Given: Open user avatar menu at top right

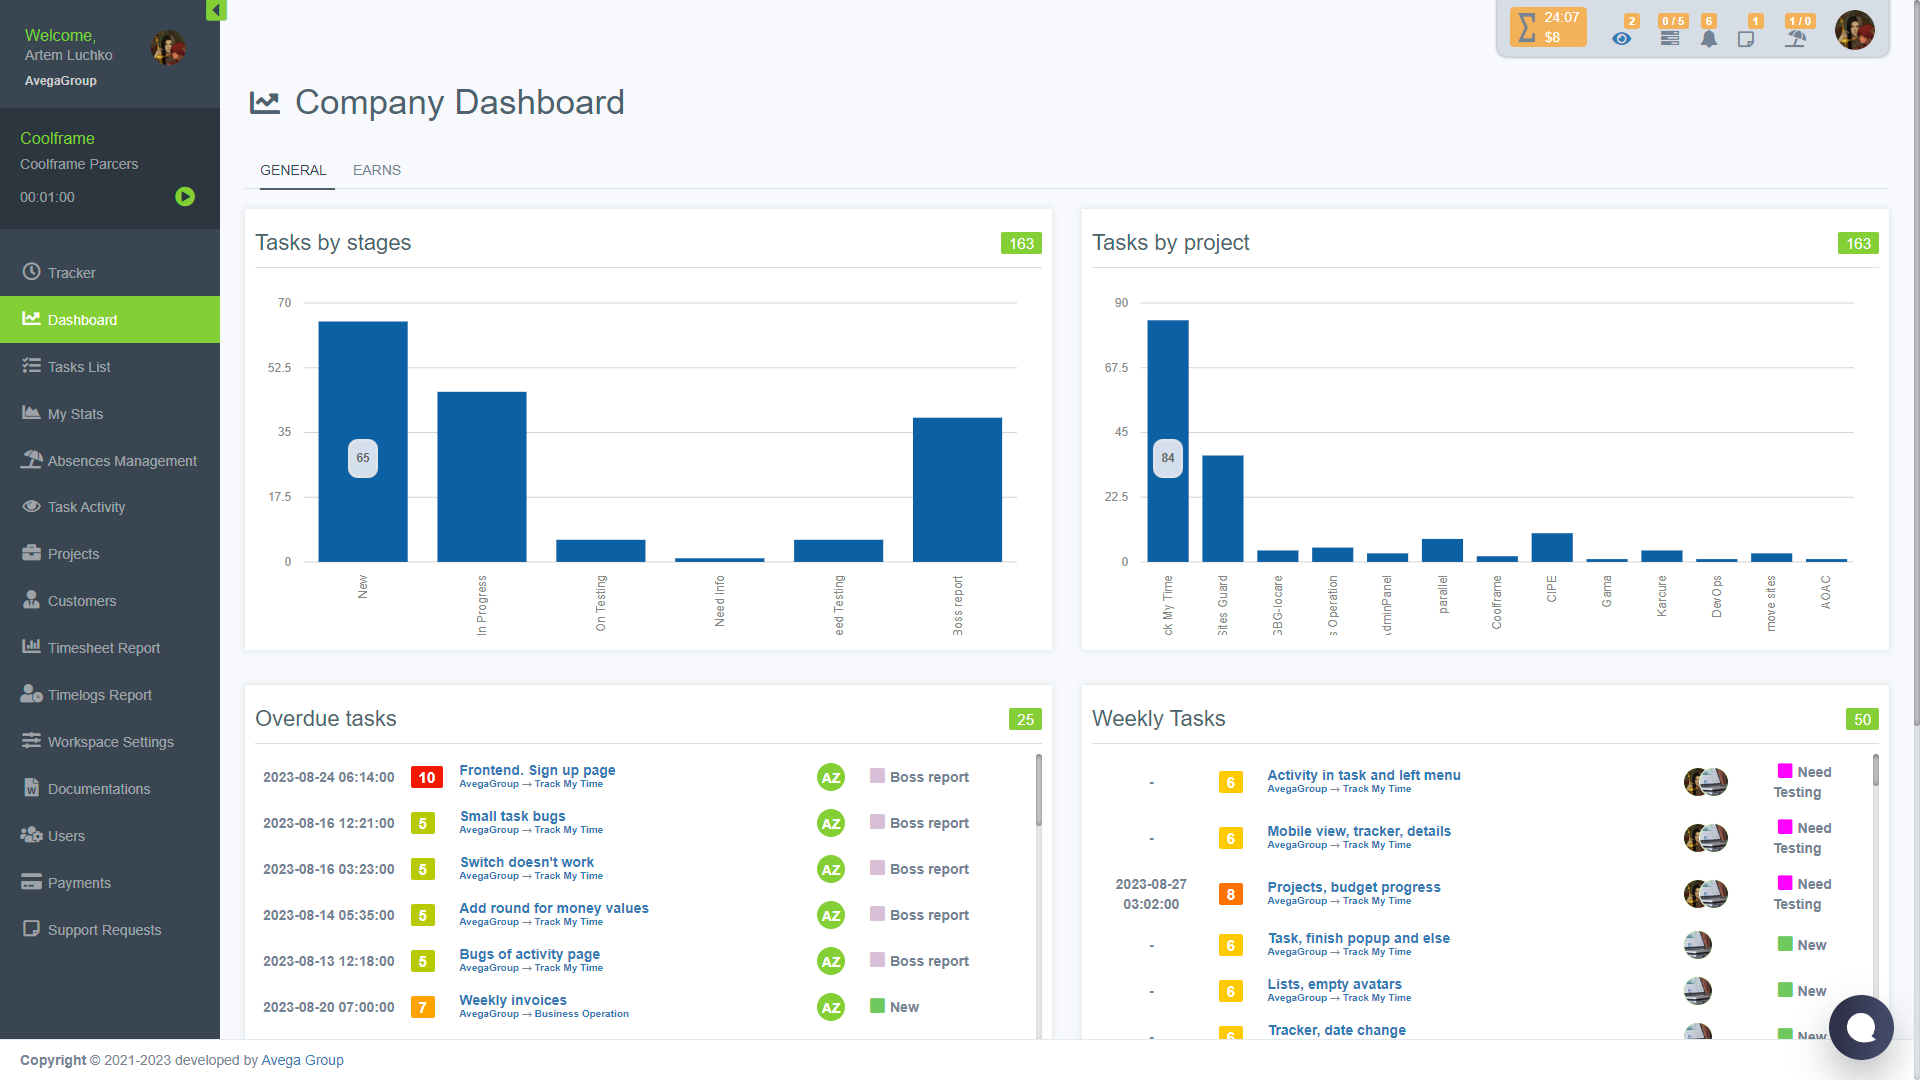Looking at the screenshot, I should click(x=1854, y=30).
